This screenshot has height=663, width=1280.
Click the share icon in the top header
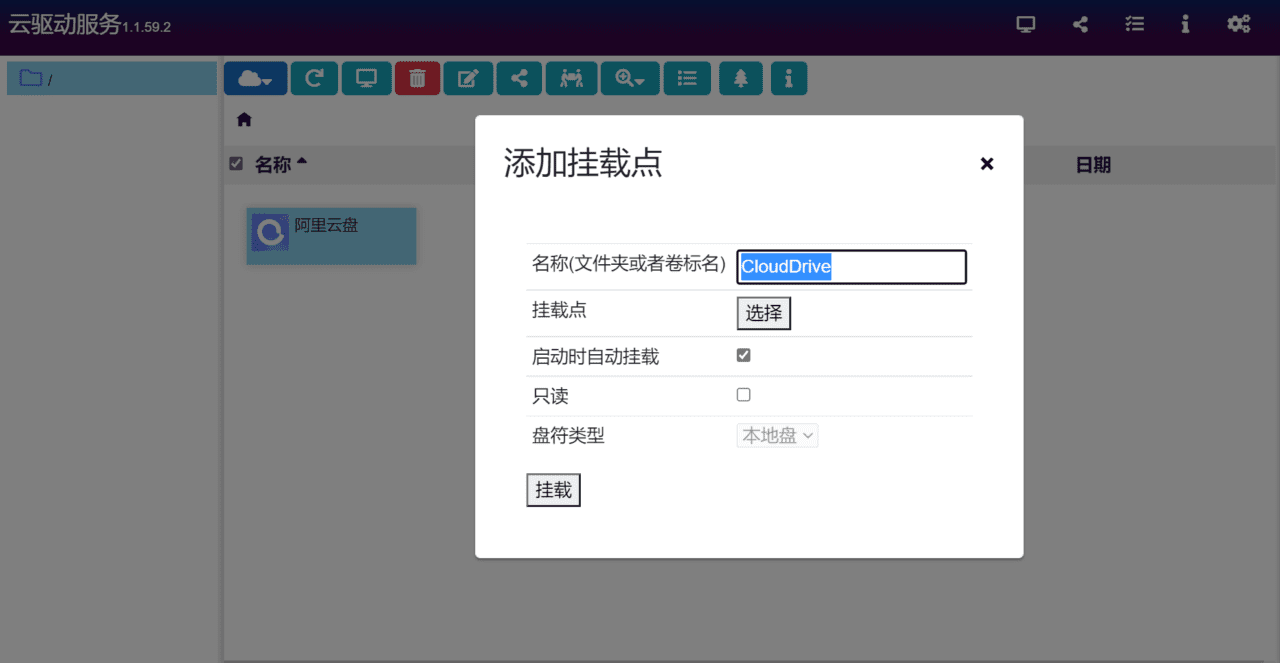pyautogui.click(x=1080, y=25)
